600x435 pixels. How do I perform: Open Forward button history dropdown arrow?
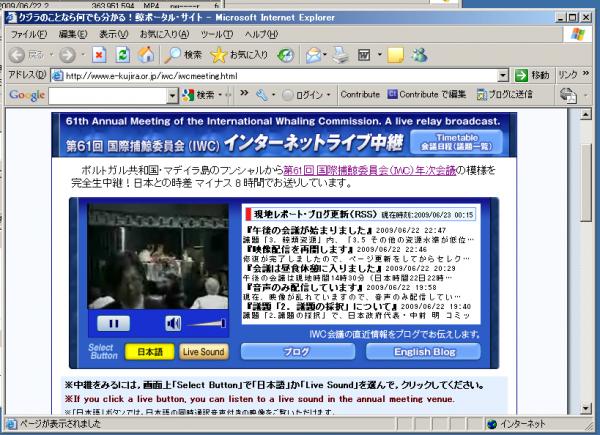tap(82, 55)
